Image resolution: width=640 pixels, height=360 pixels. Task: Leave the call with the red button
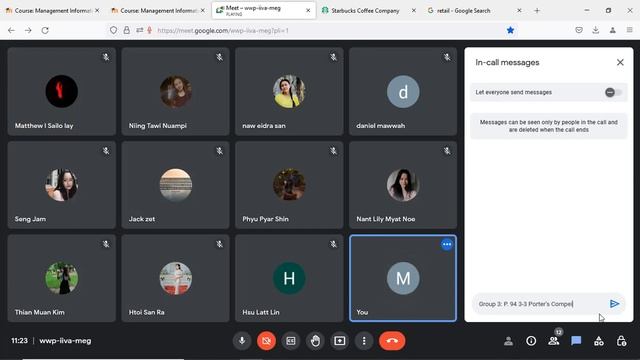pos(392,340)
